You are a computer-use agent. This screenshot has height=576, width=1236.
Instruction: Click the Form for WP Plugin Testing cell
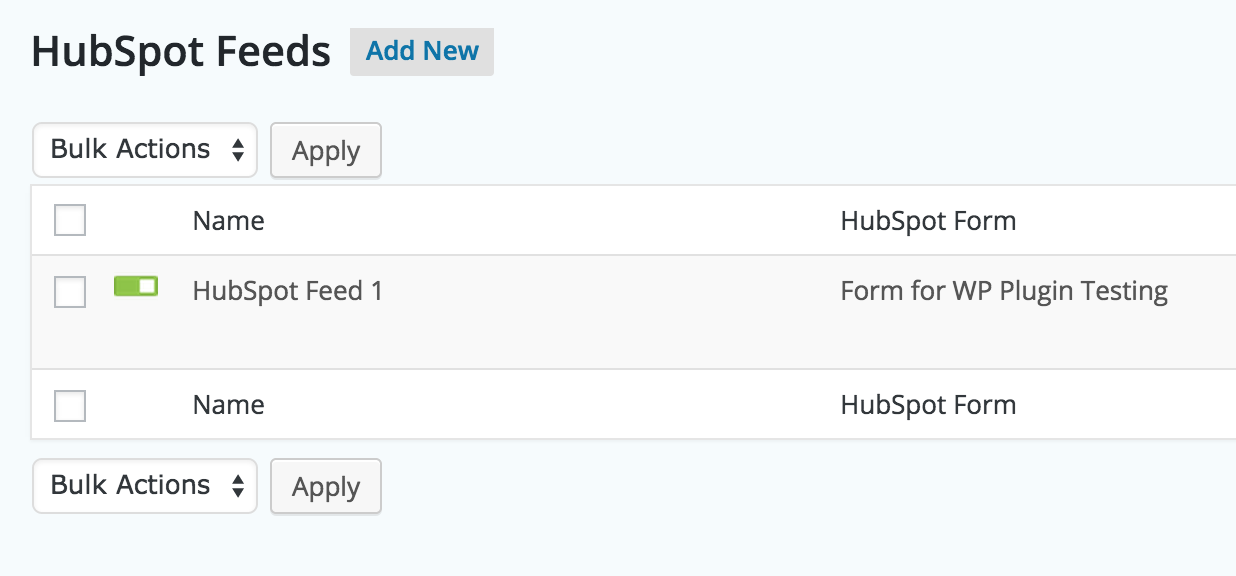(1004, 291)
